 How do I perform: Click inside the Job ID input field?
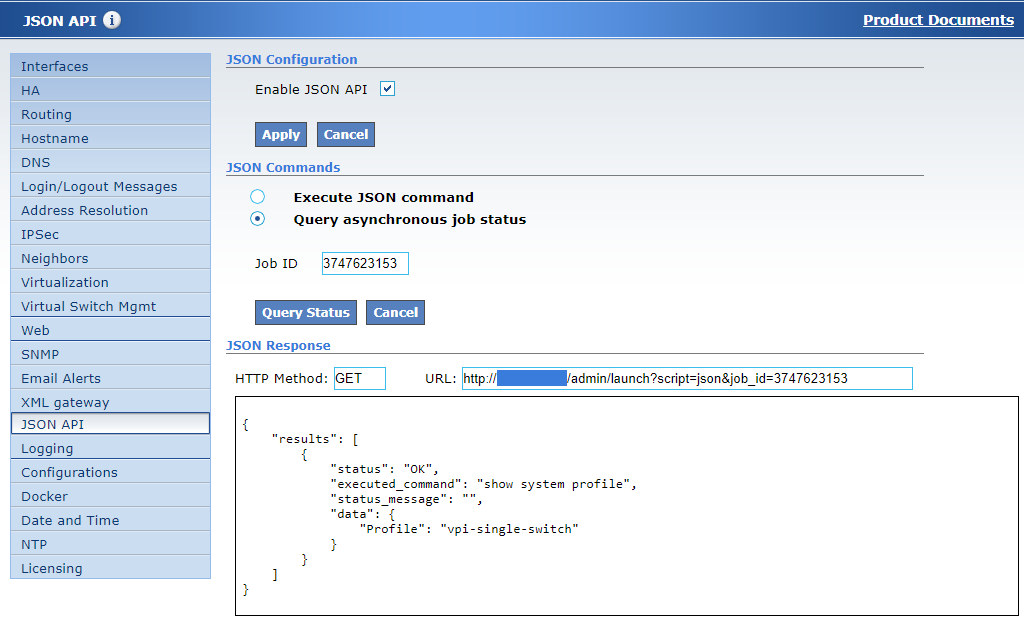click(365, 263)
